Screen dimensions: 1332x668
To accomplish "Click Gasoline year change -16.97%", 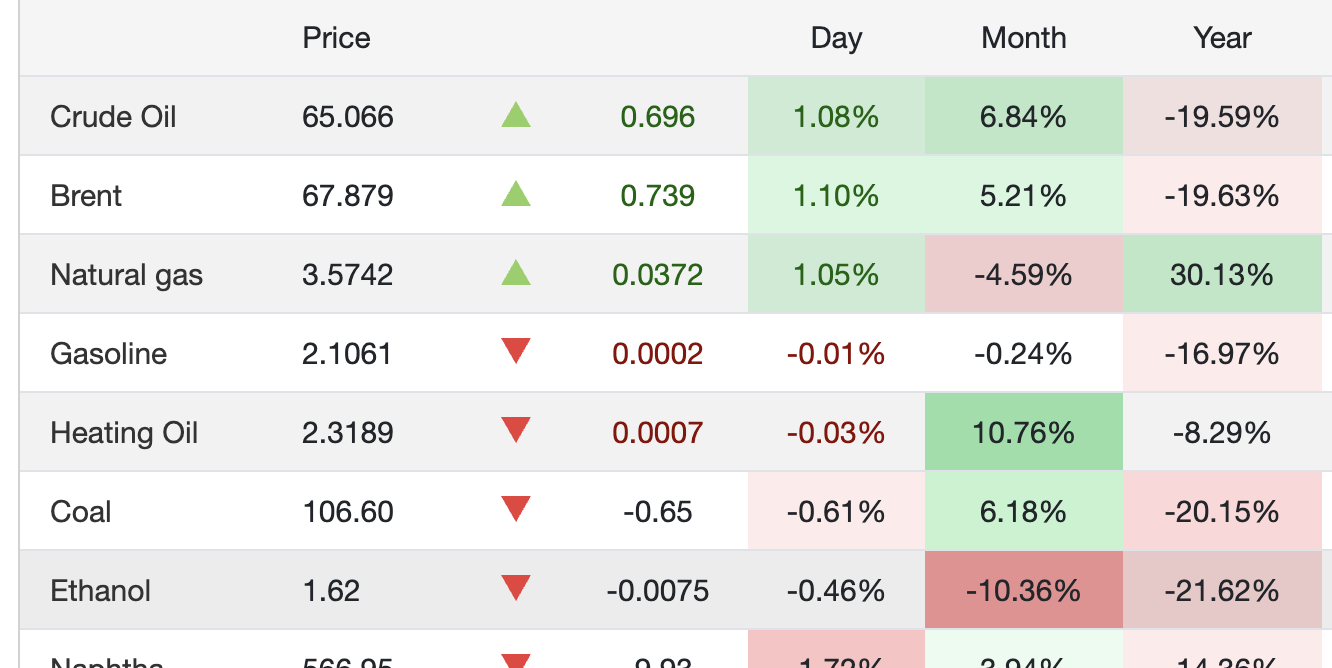I will point(1222,354).
